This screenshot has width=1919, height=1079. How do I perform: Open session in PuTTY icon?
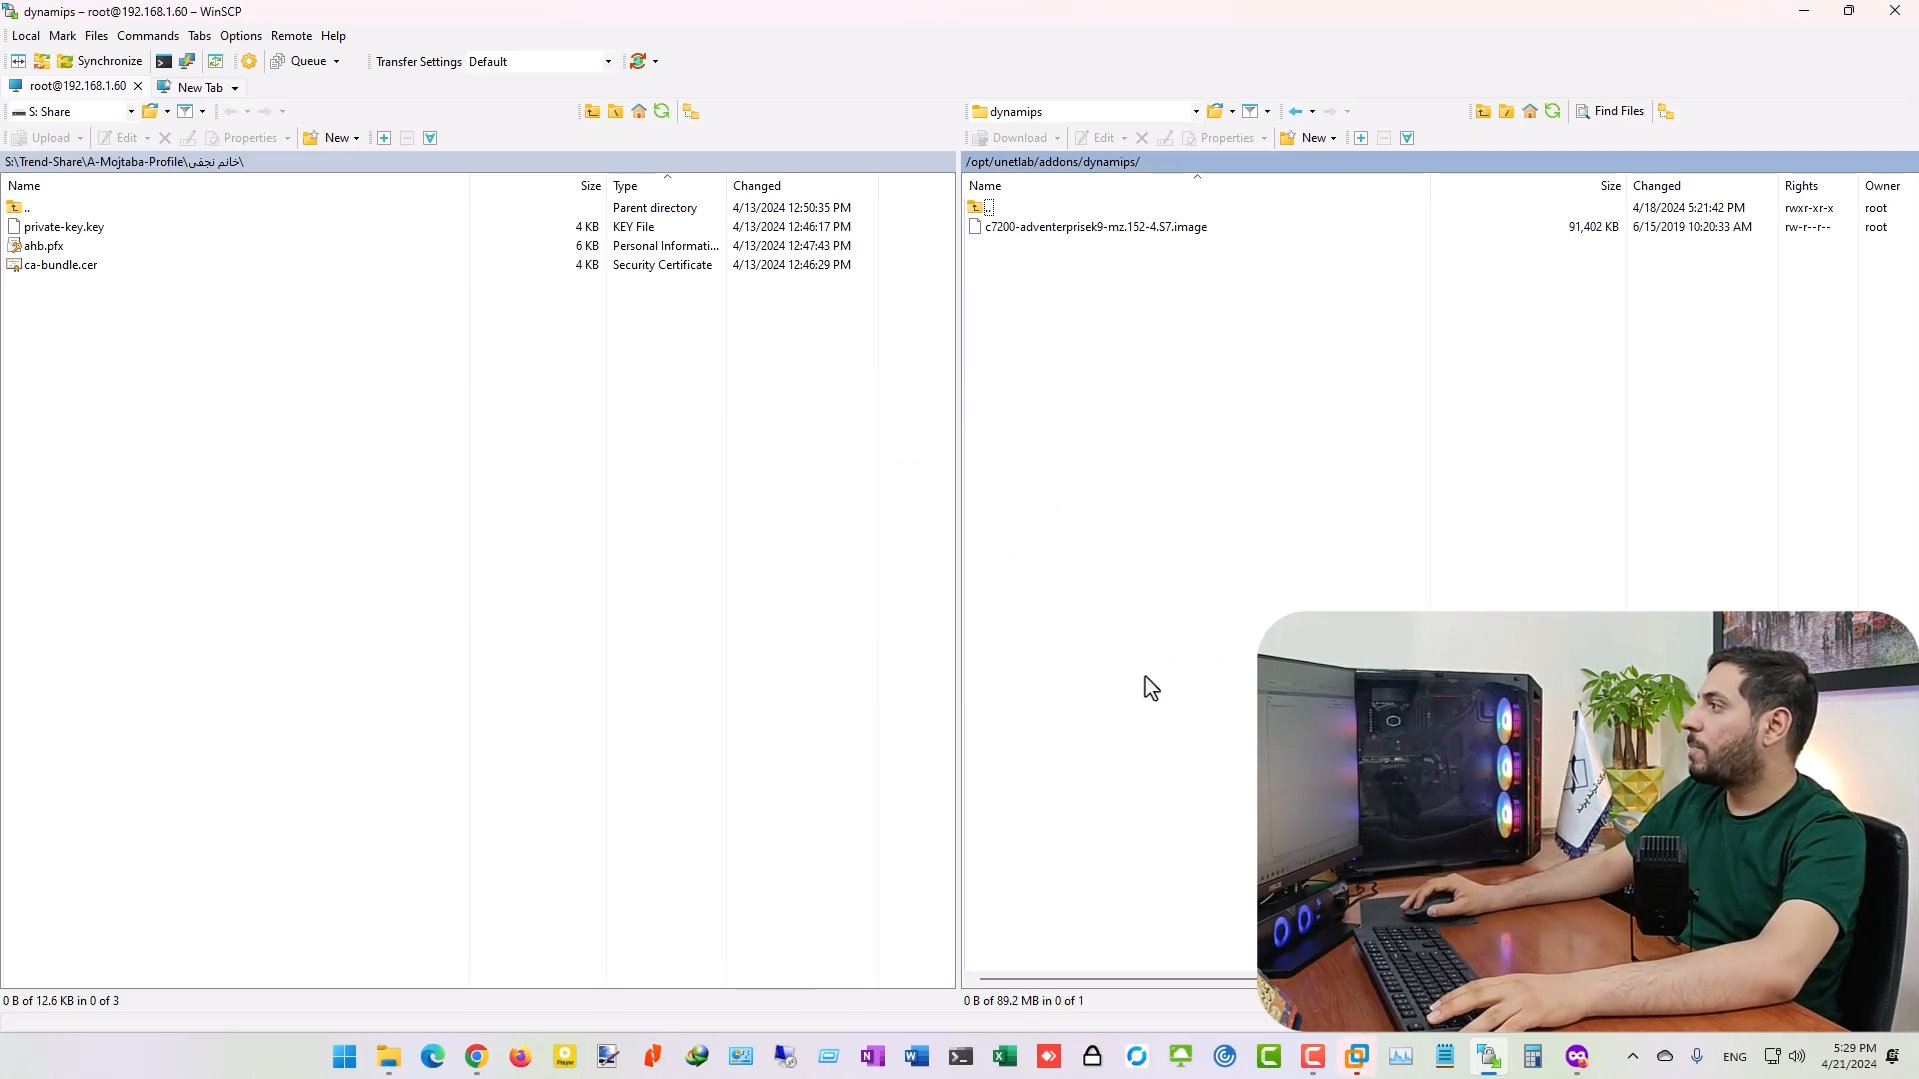(187, 61)
